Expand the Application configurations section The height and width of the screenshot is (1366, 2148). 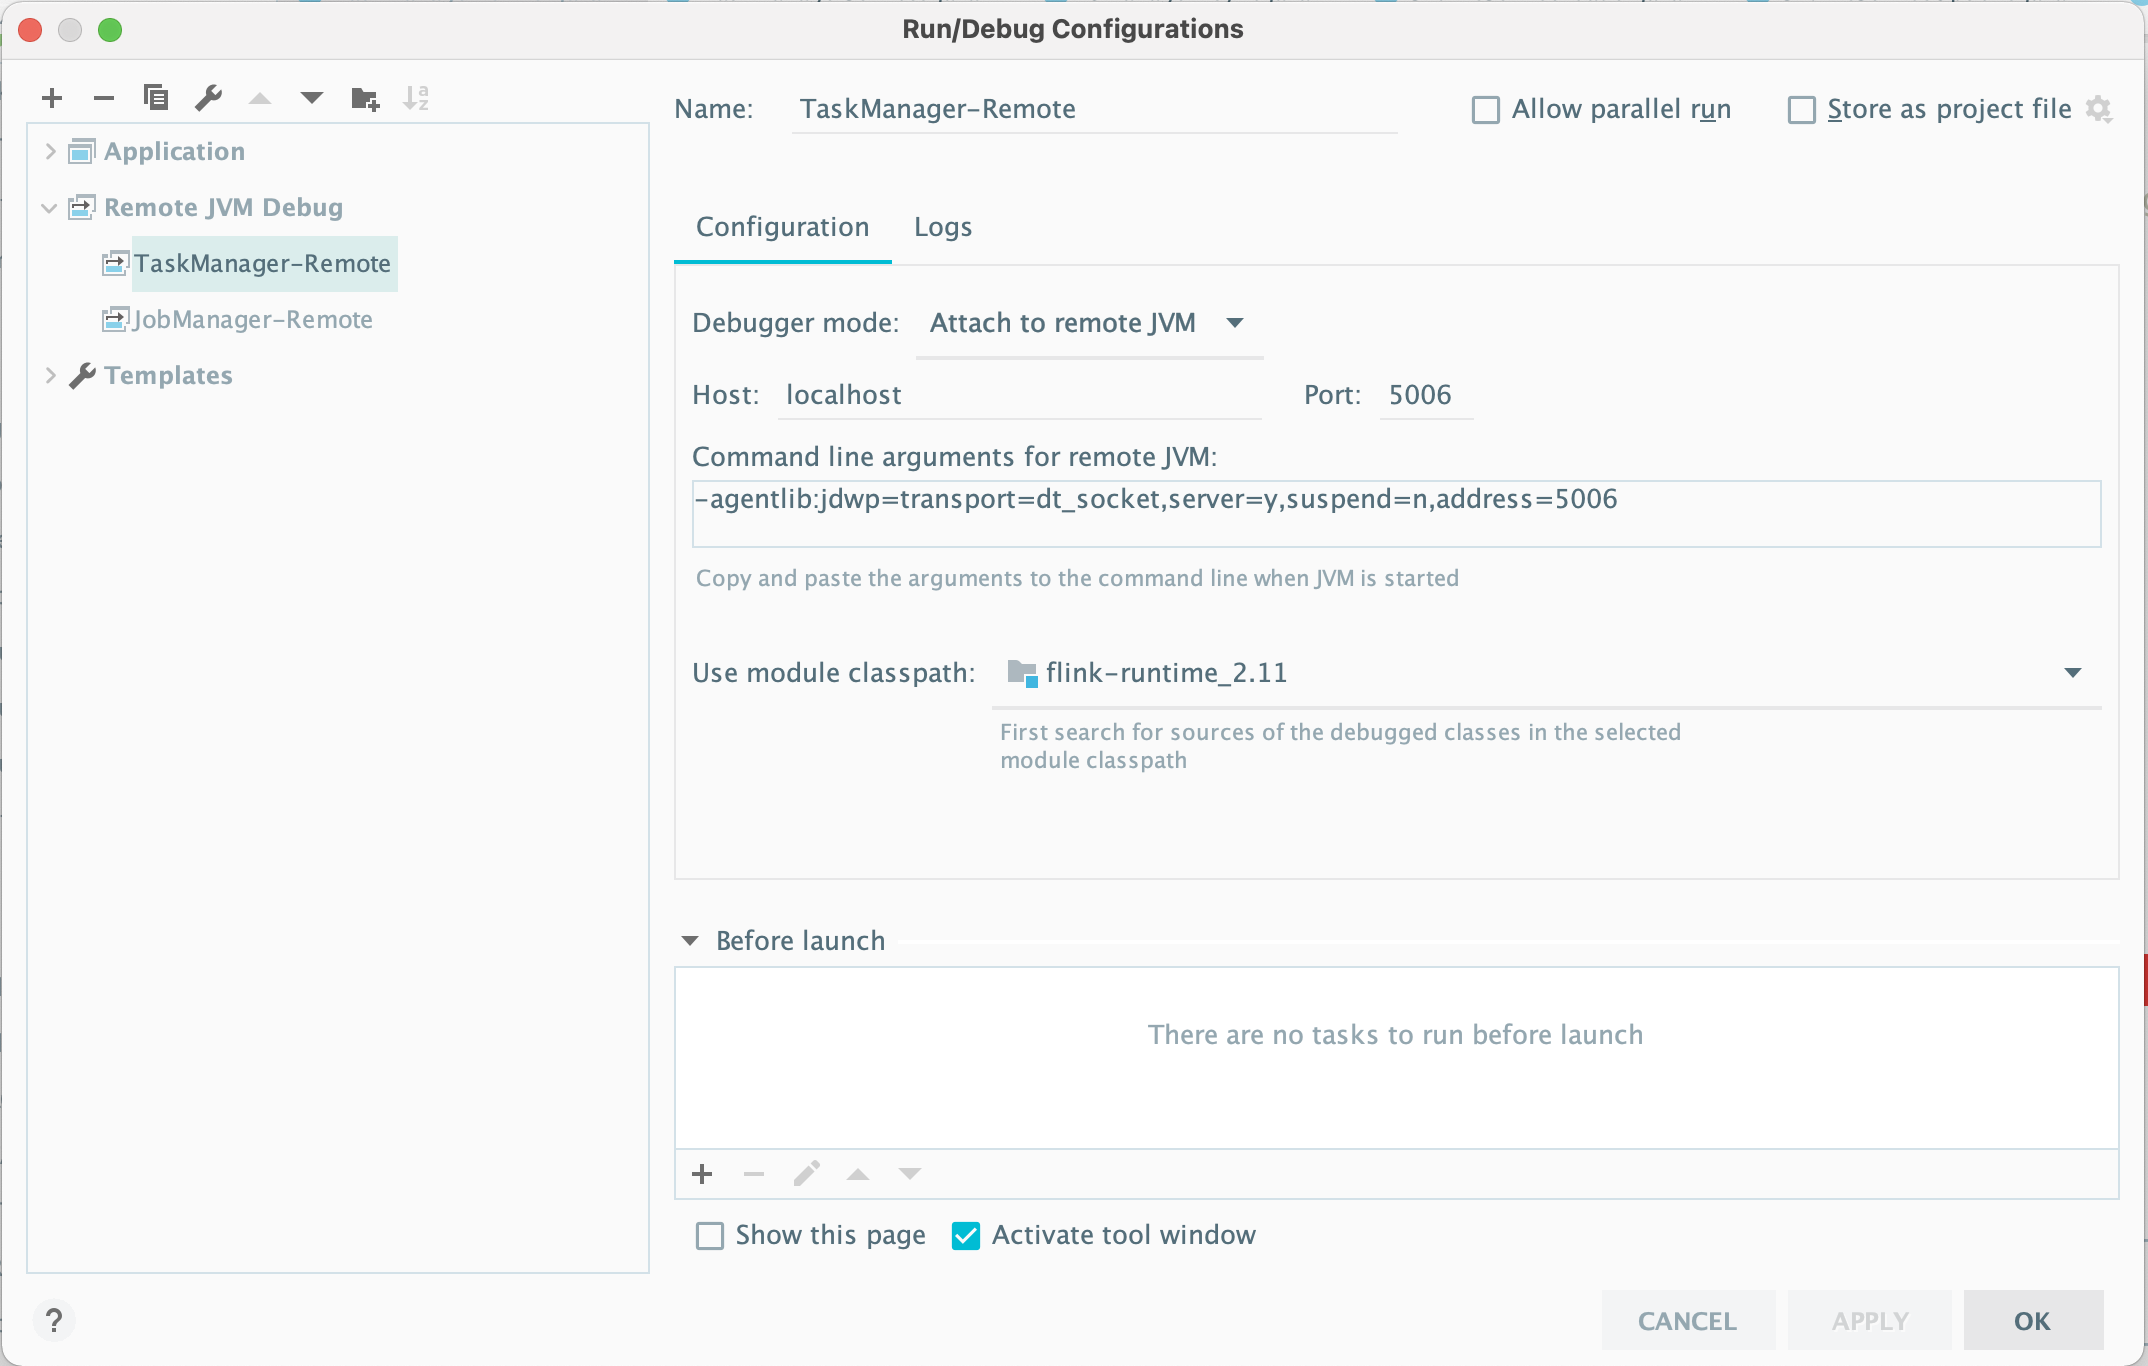(47, 150)
